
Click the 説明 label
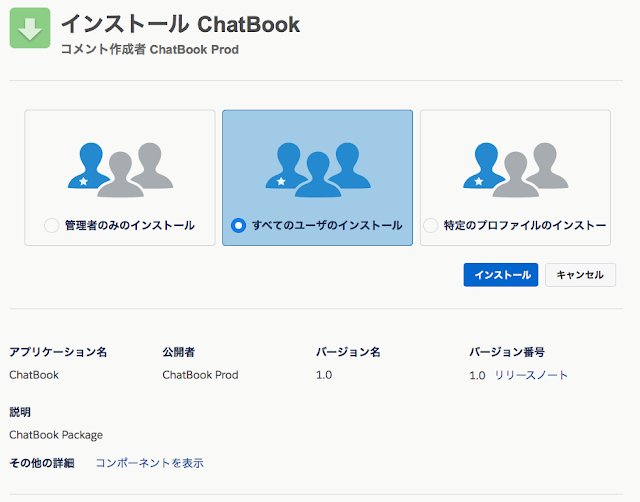coord(20,412)
